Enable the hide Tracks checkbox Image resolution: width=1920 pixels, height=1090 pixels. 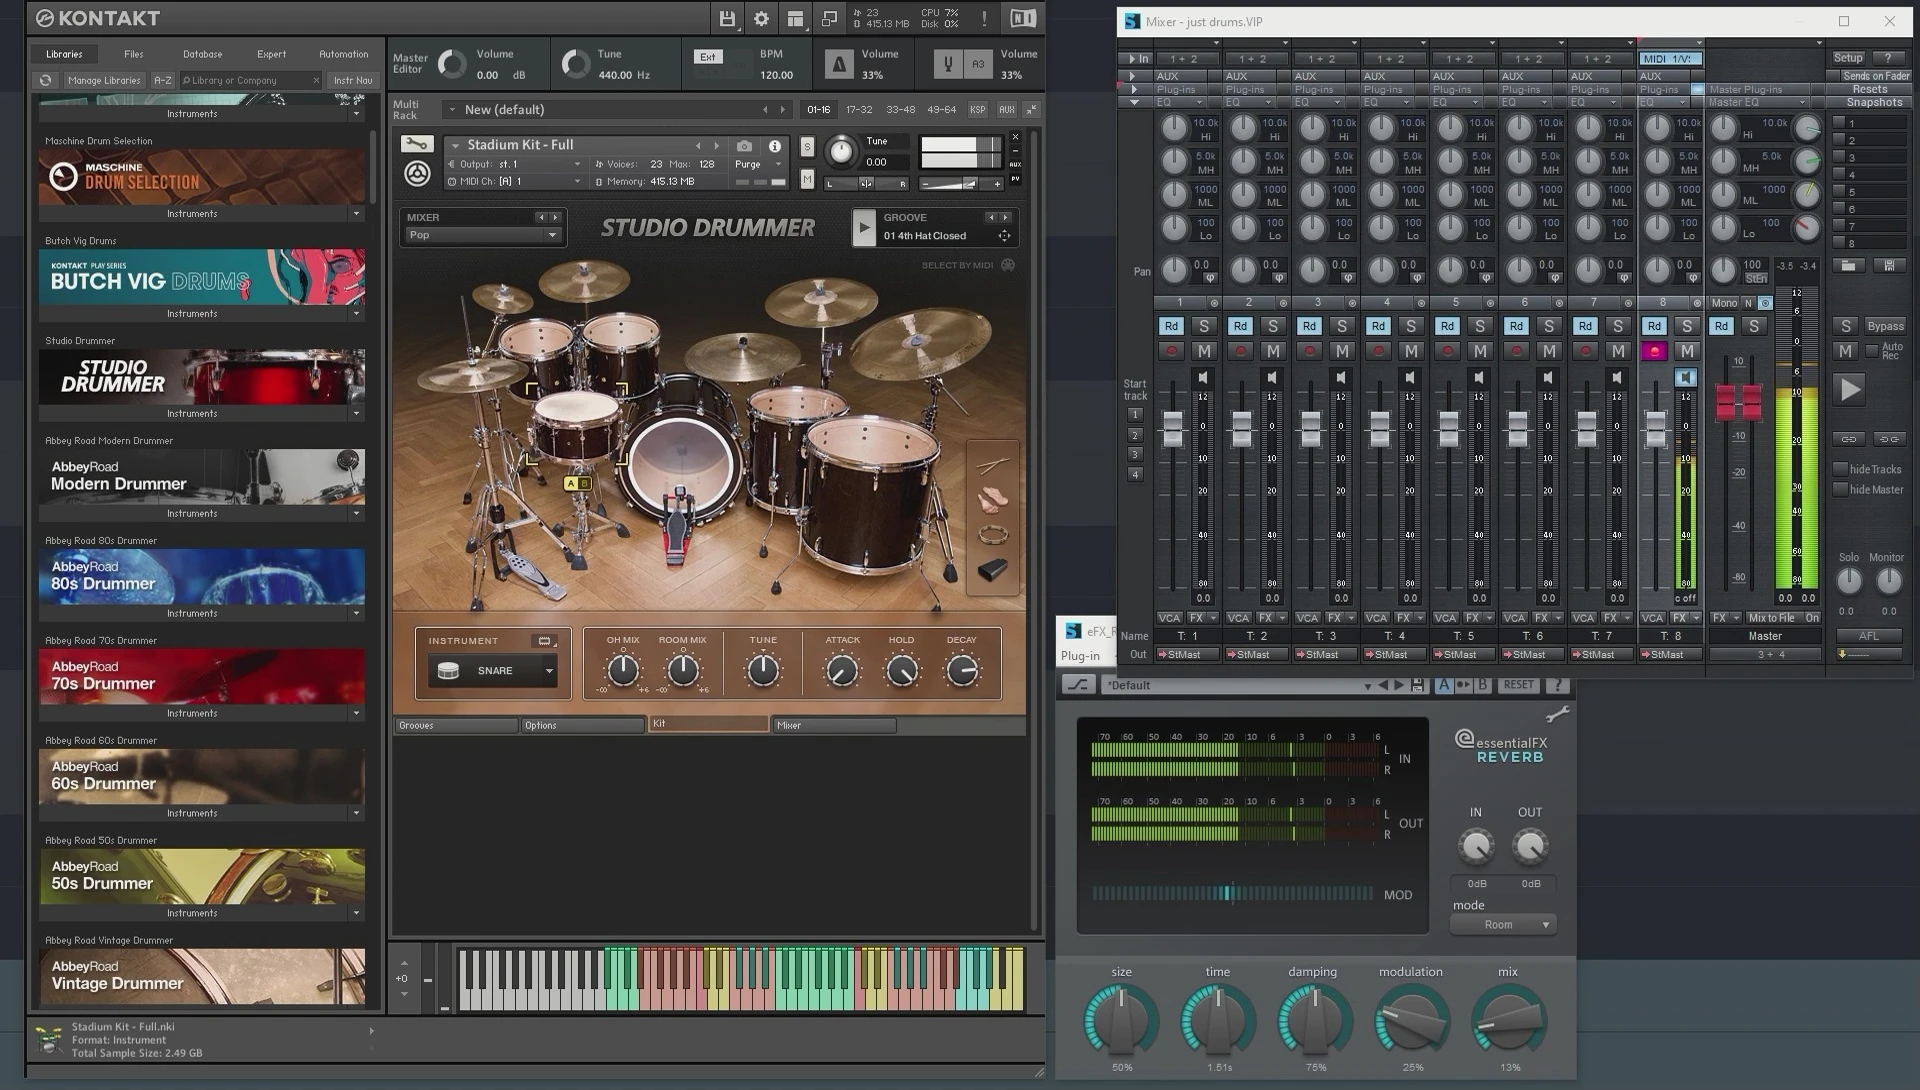[1840, 469]
